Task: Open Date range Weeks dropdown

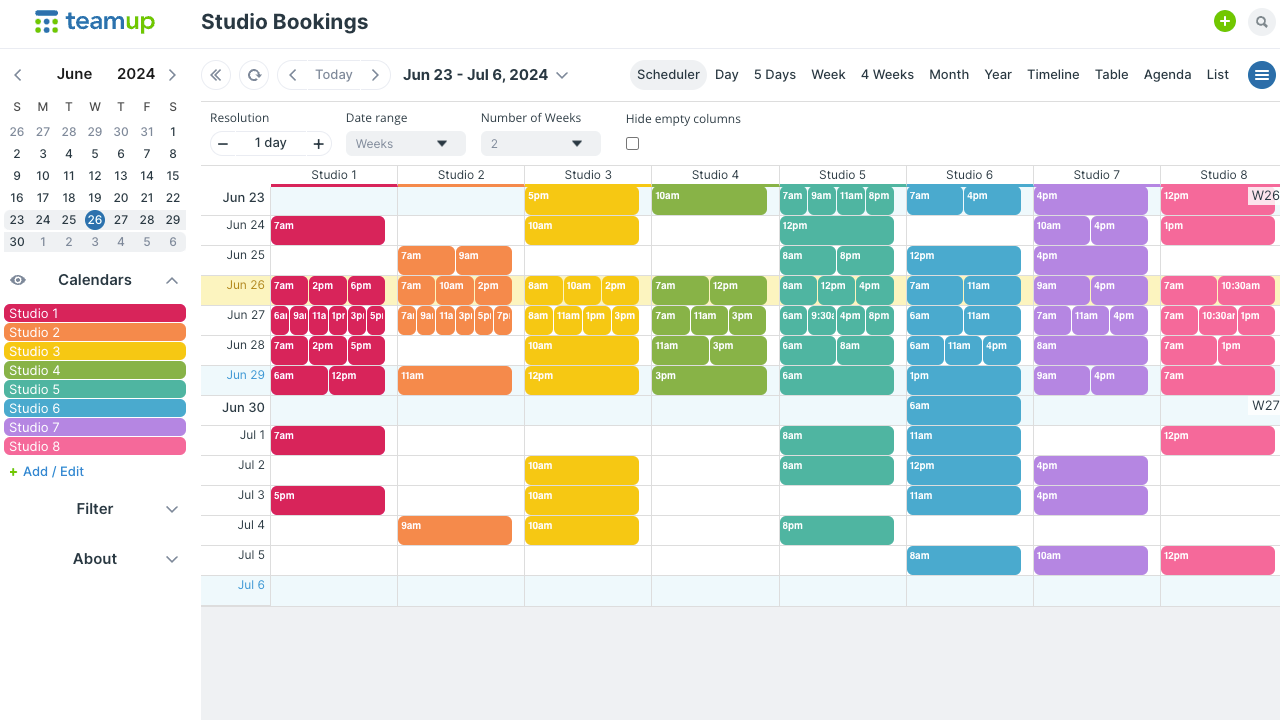Action: pos(406,144)
